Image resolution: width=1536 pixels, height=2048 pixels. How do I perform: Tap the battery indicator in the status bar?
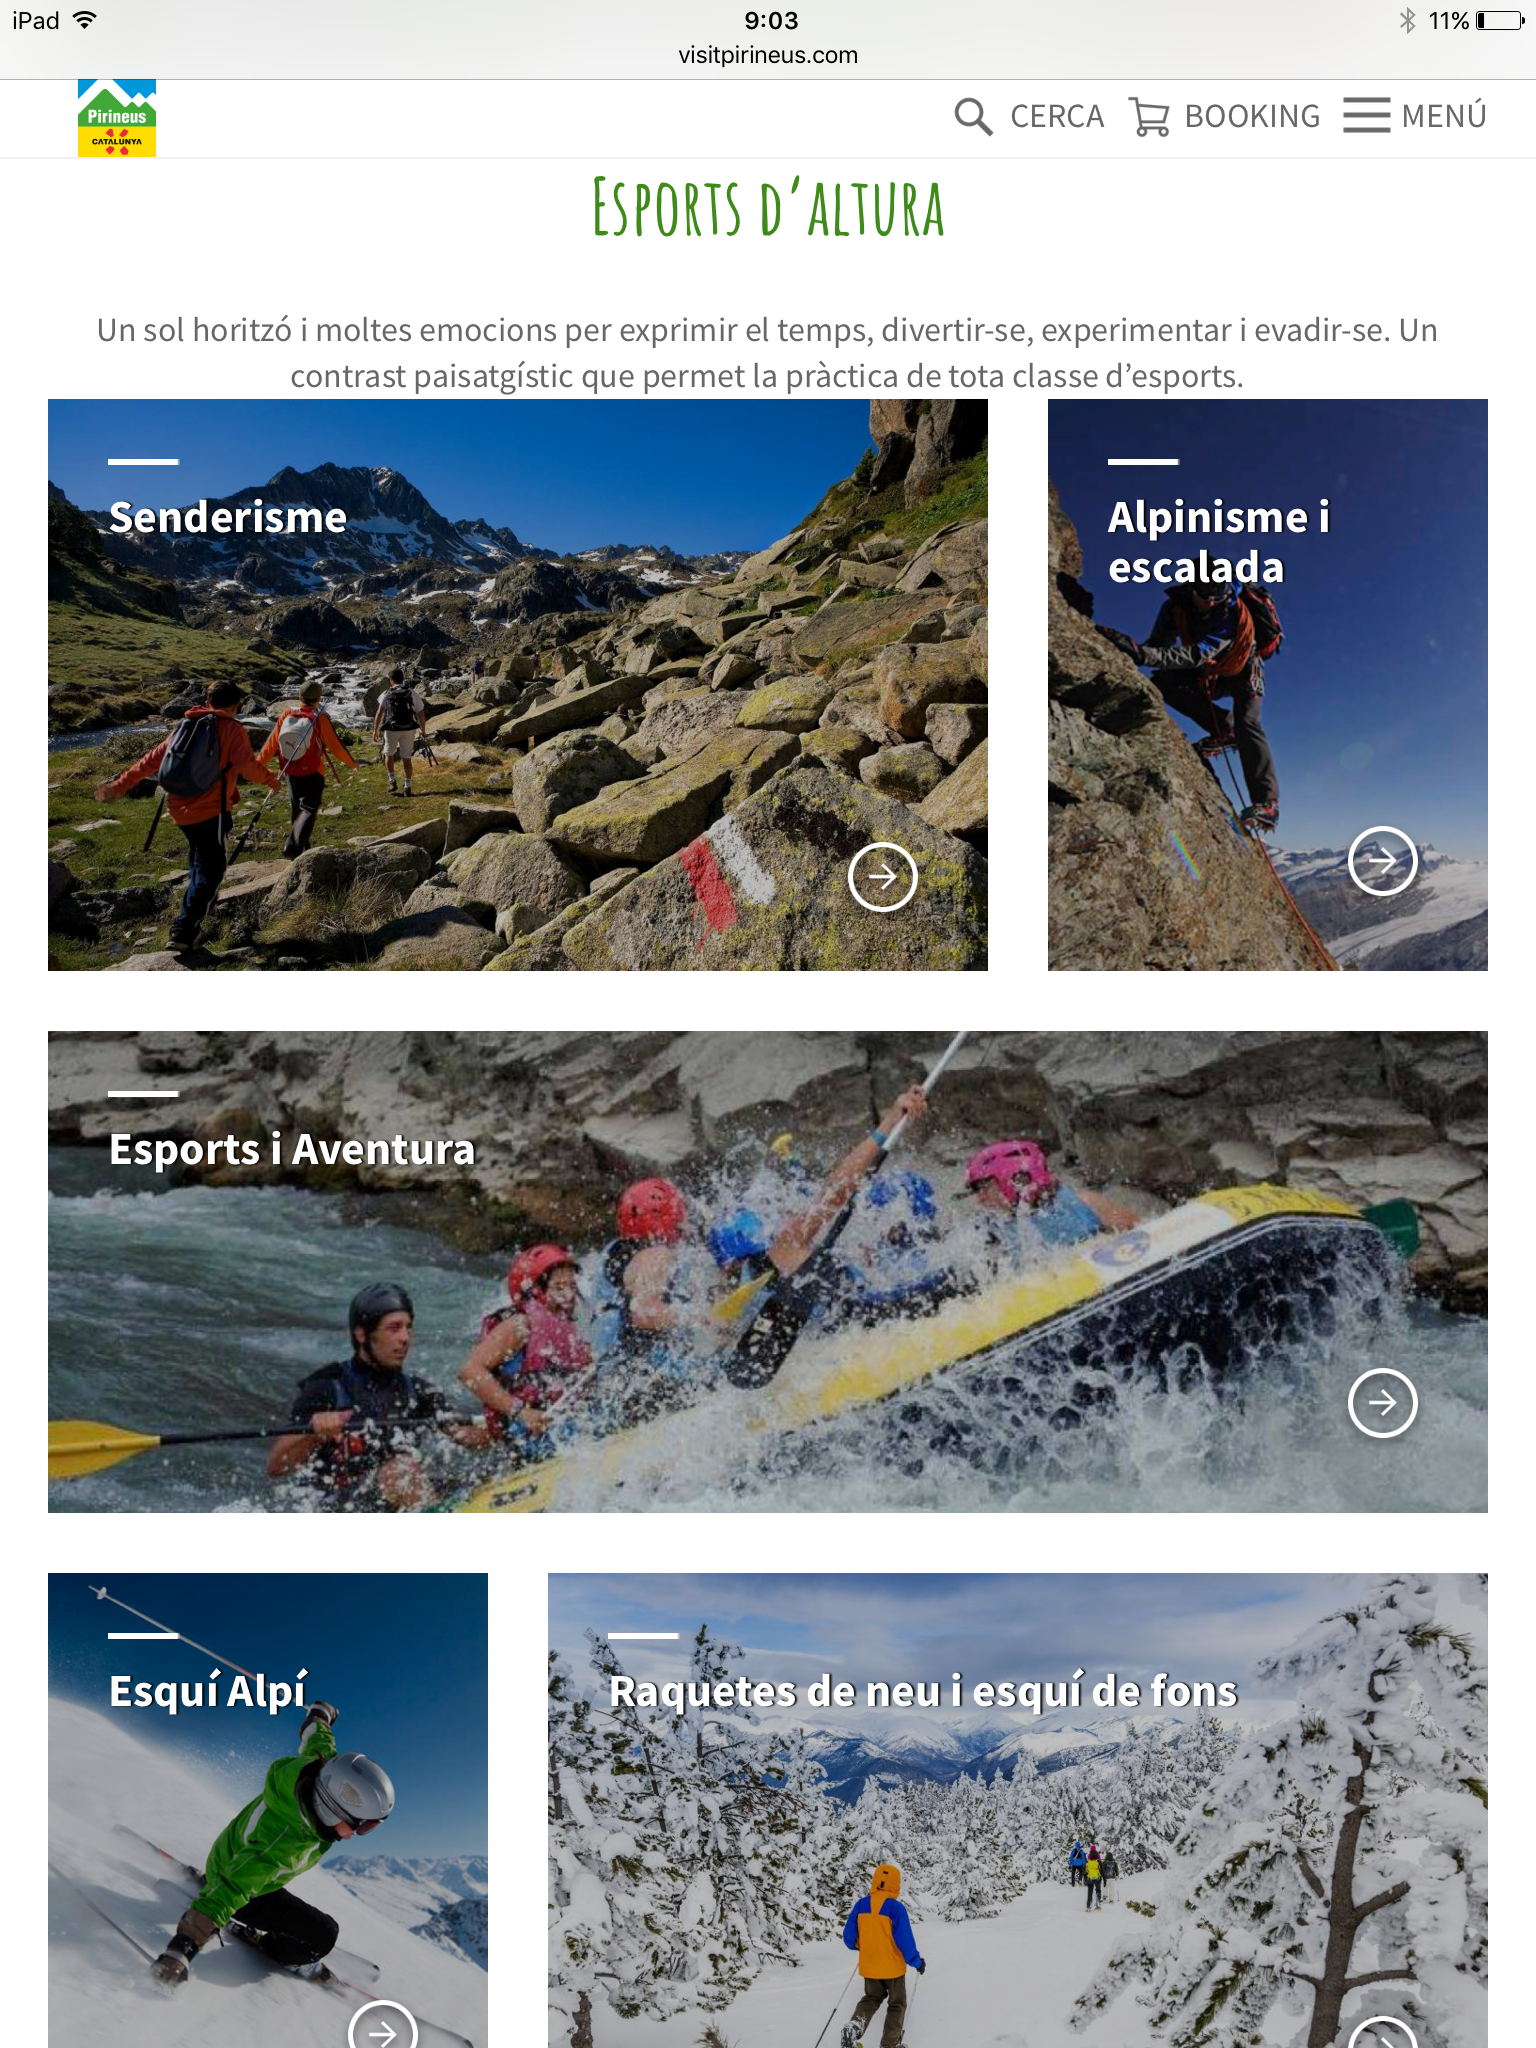[1500, 20]
